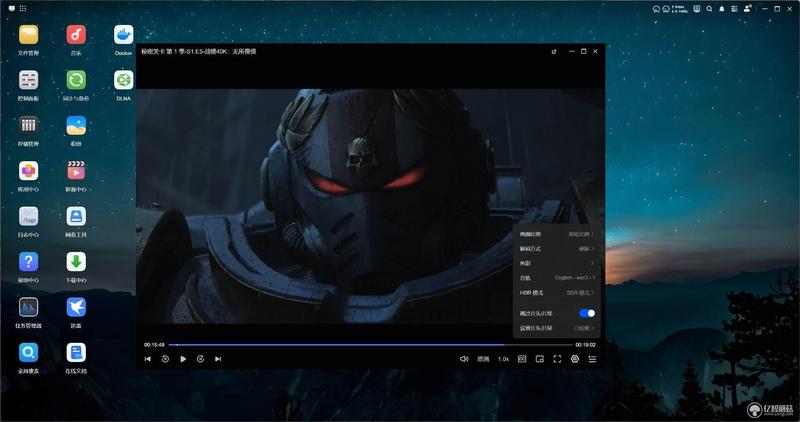Click the tray icon left of search
The width and height of the screenshot is (800, 422).
click(x=696, y=9)
